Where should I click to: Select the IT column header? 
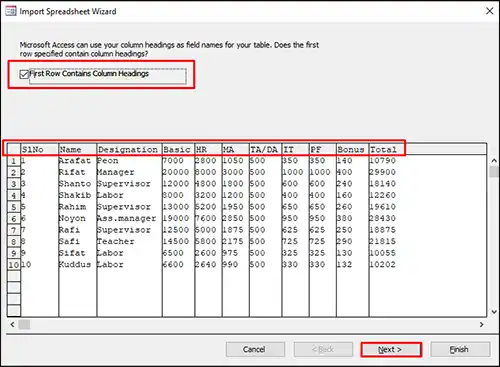[295, 149]
